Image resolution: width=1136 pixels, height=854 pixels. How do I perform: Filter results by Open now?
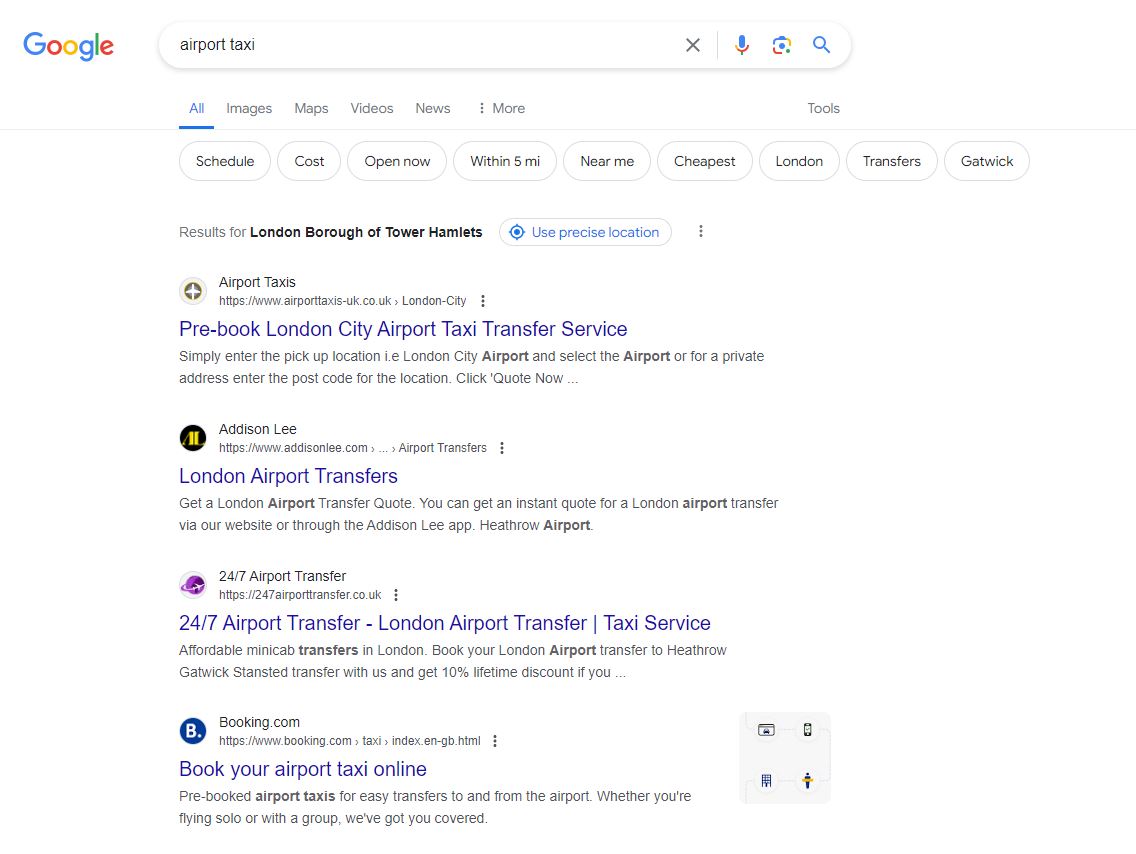tap(397, 162)
